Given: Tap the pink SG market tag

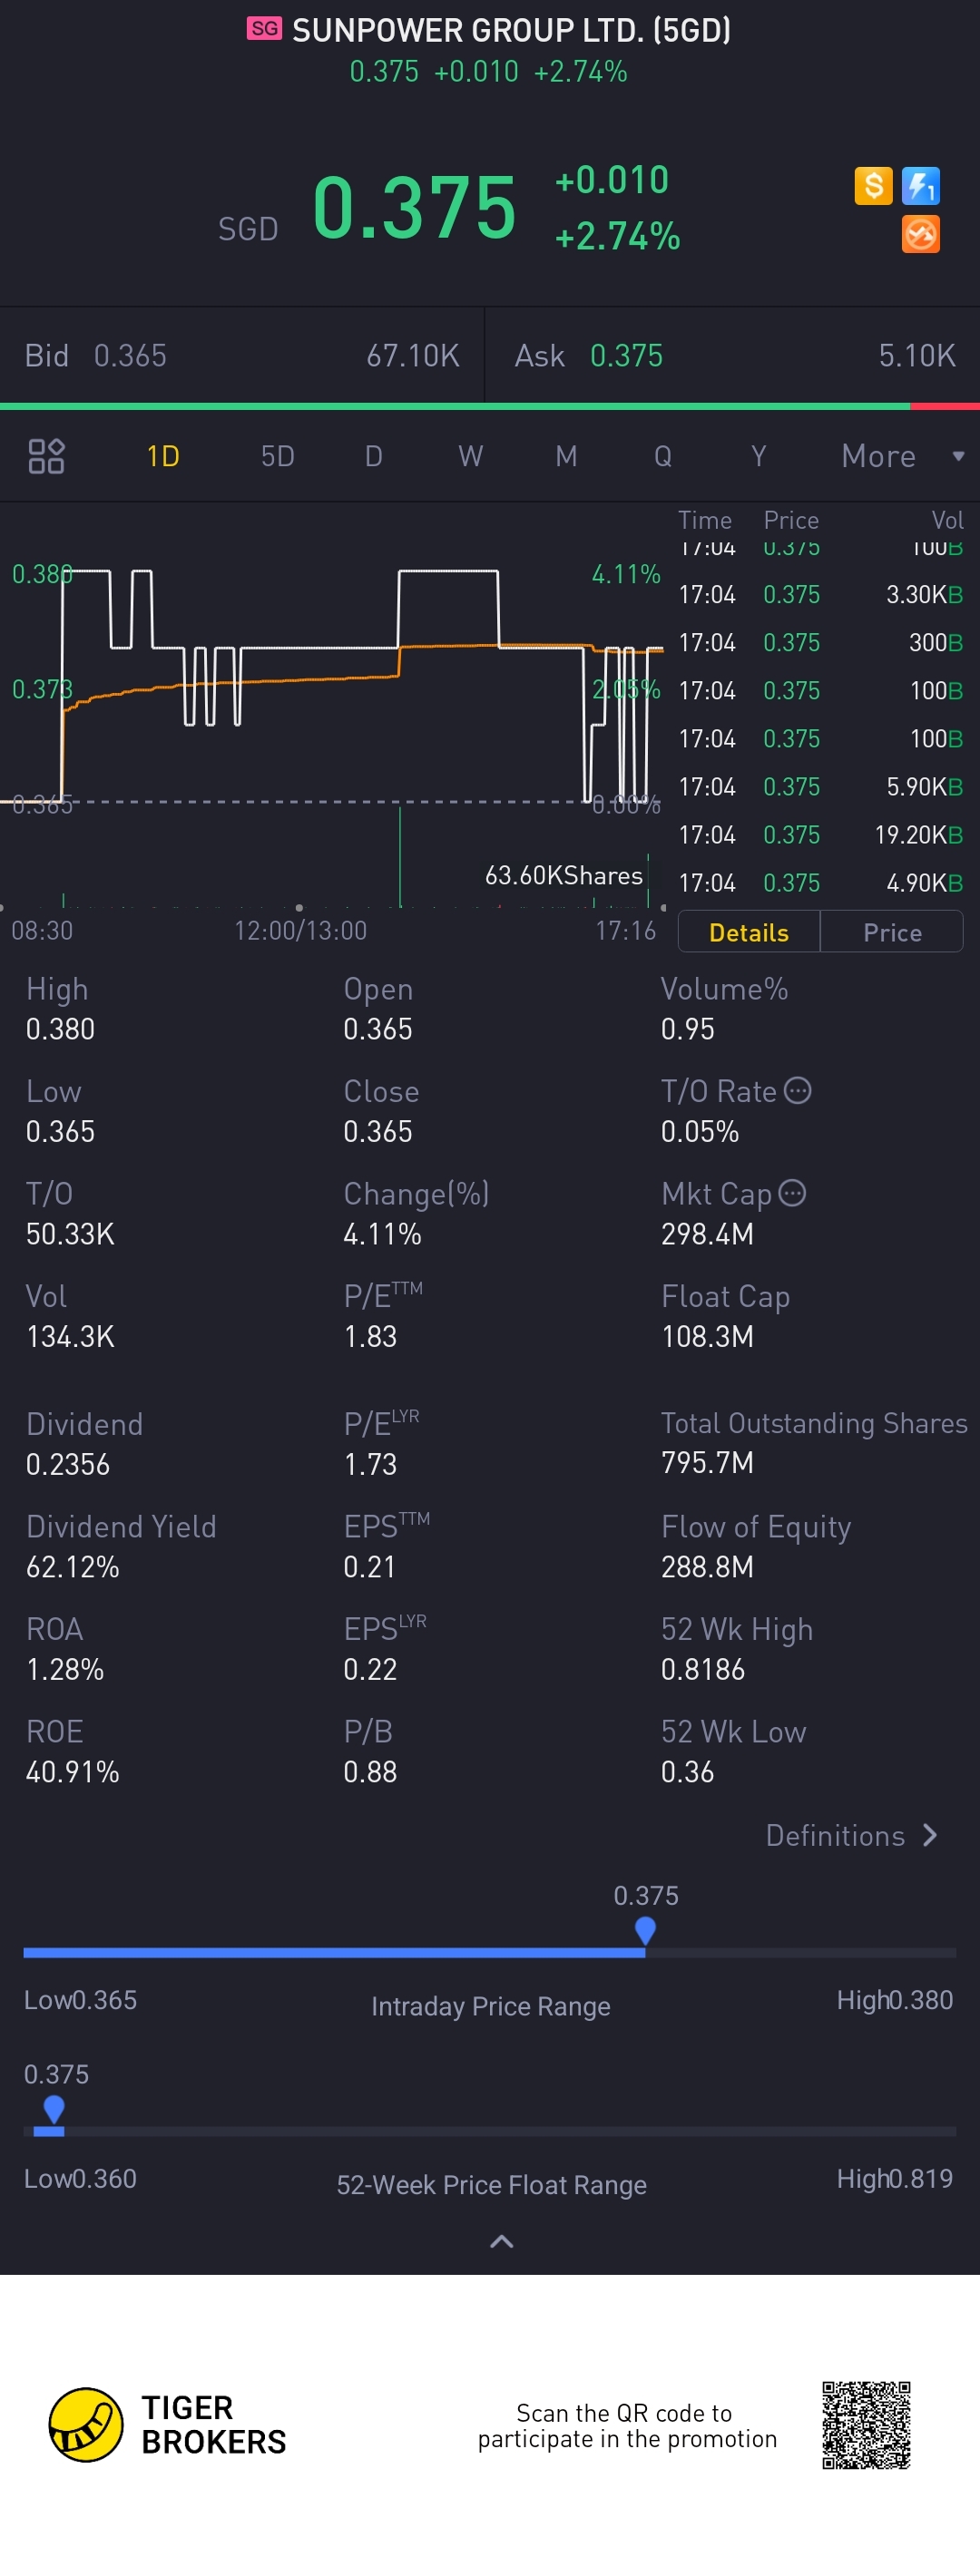Looking at the screenshot, I should coord(264,29).
